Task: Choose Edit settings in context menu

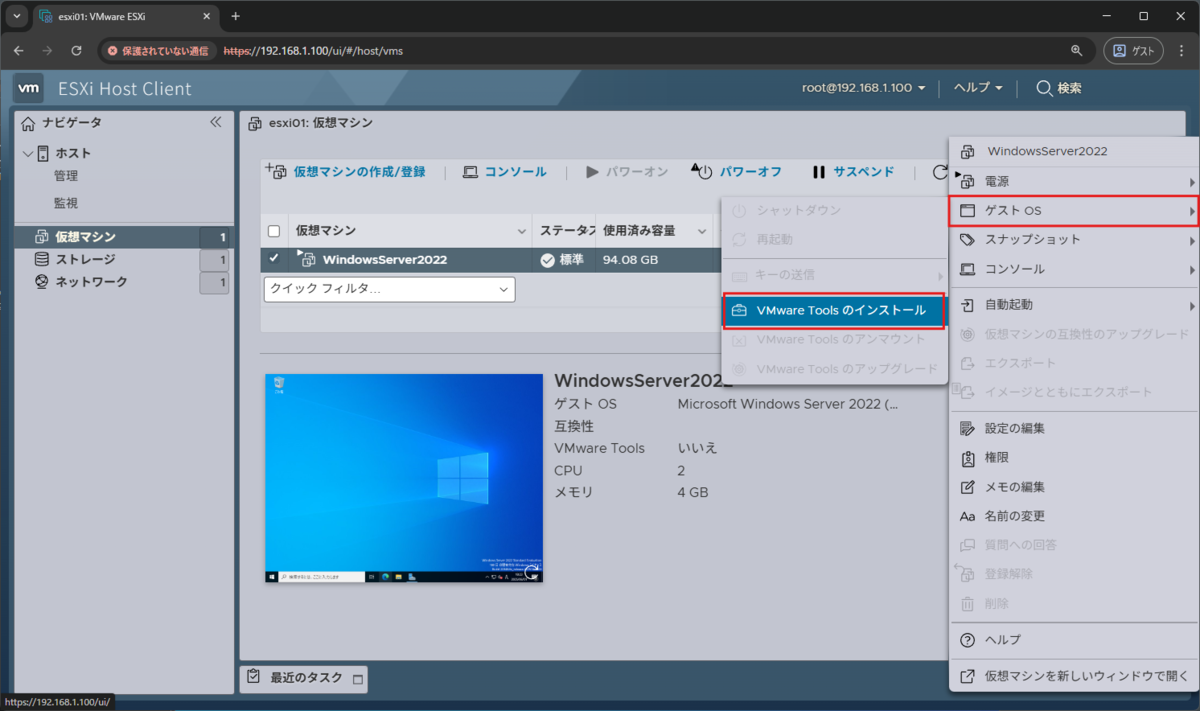Action: pyautogui.click(x=1074, y=428)
